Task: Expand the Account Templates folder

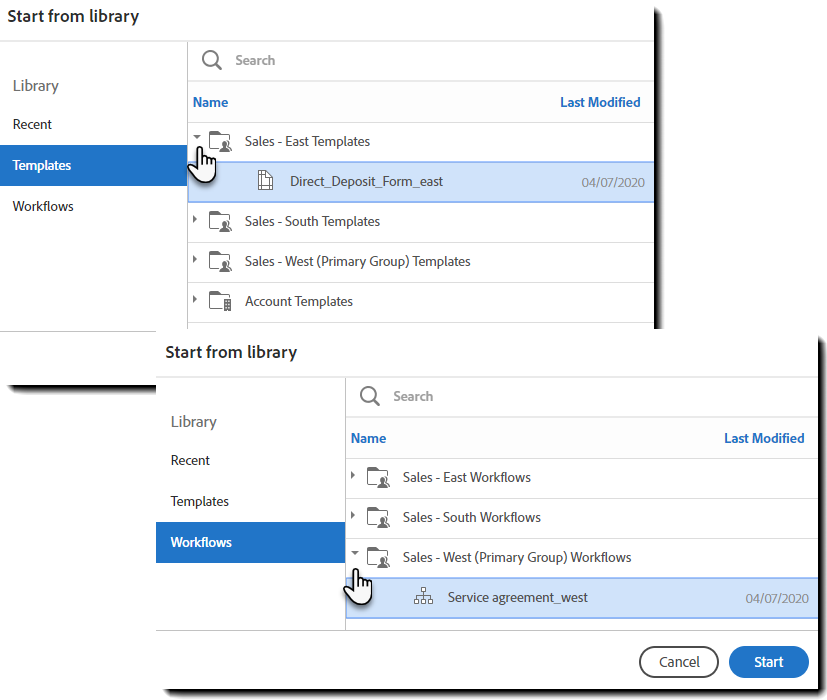Action: point(195,300)
